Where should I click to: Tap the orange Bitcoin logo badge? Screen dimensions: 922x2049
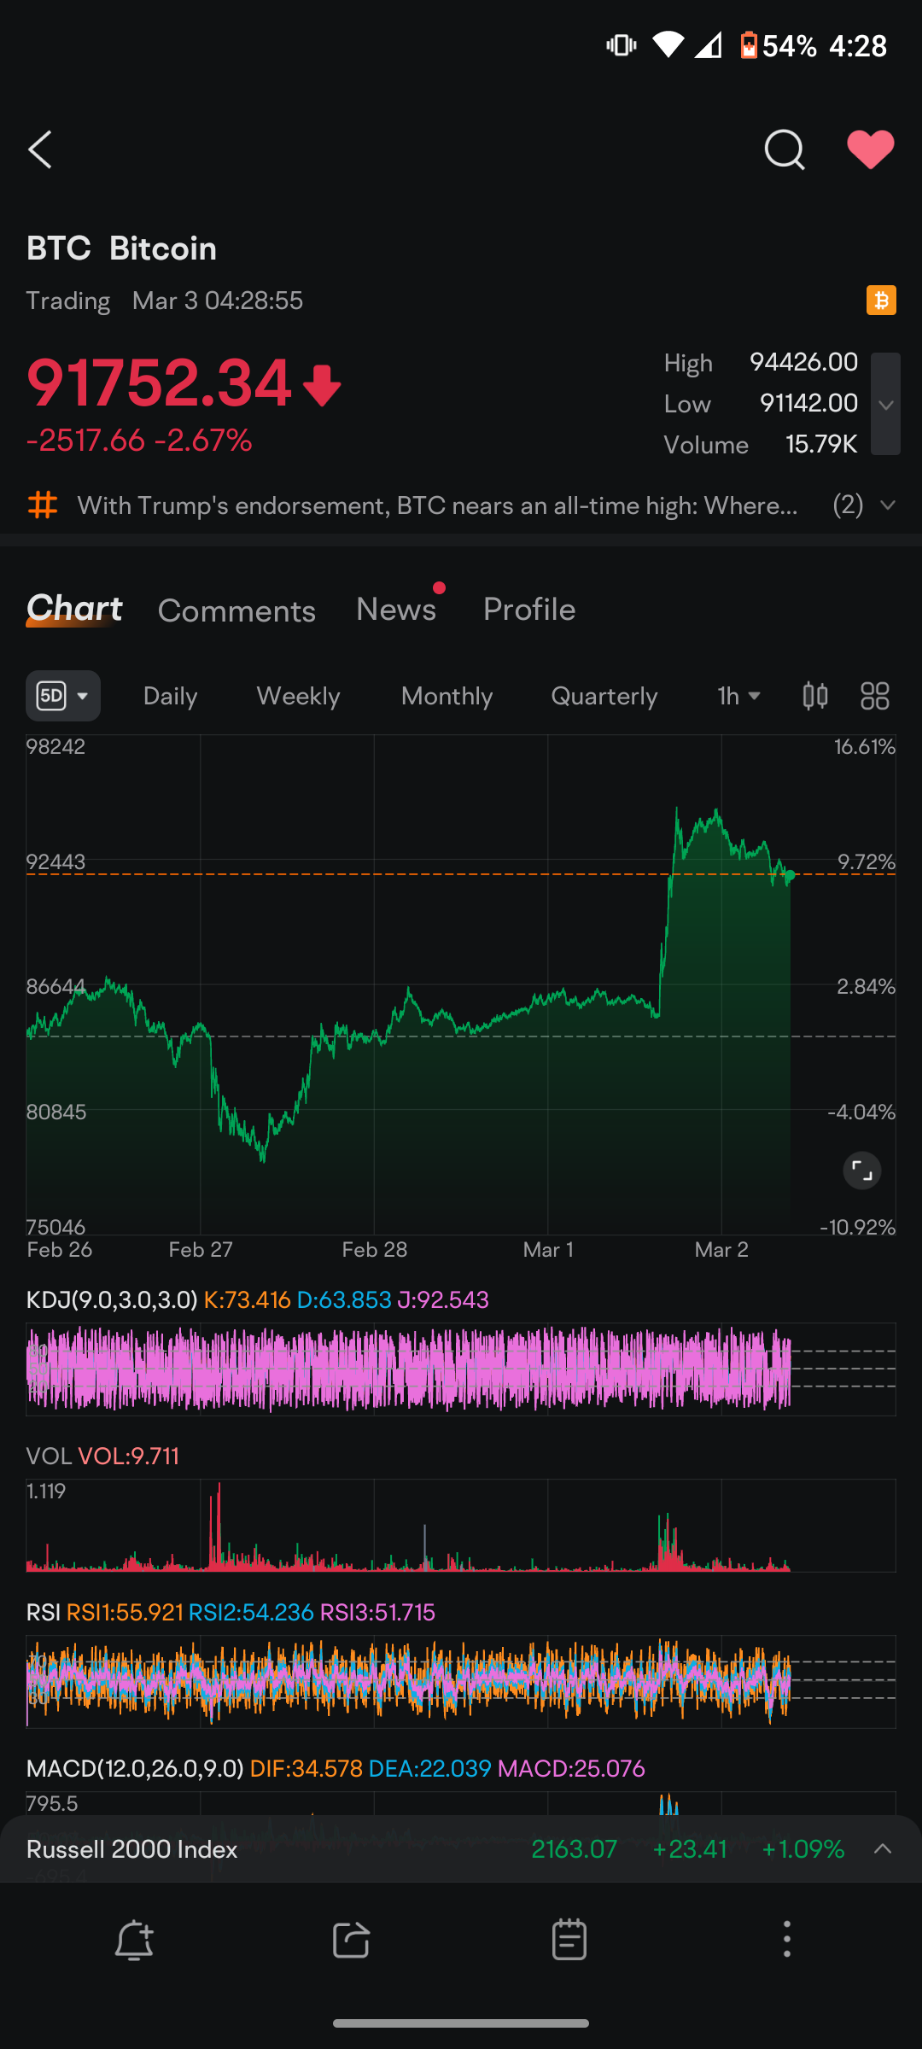(881, 300)
